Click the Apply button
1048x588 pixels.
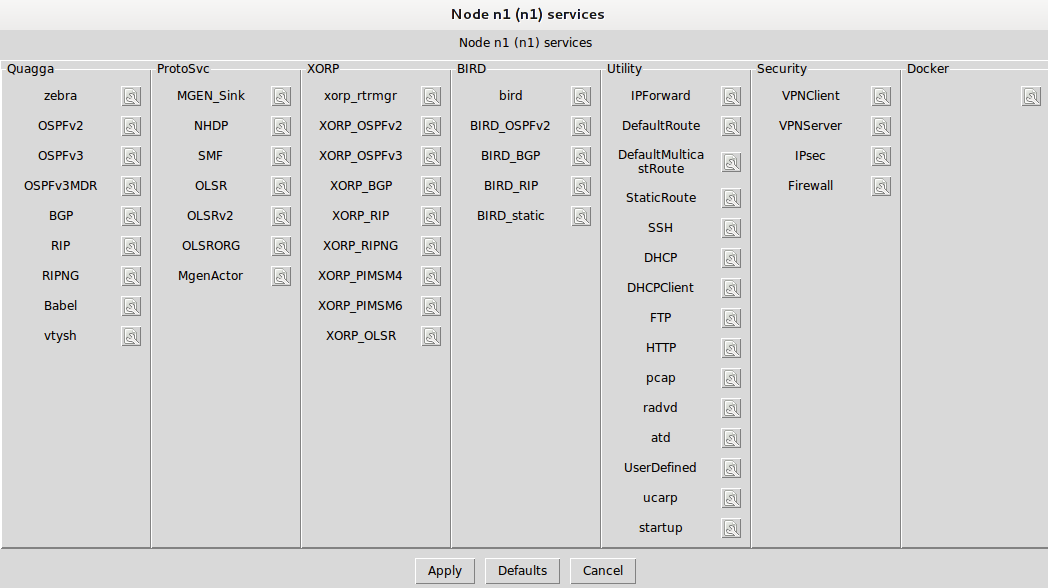coord(445,571)
